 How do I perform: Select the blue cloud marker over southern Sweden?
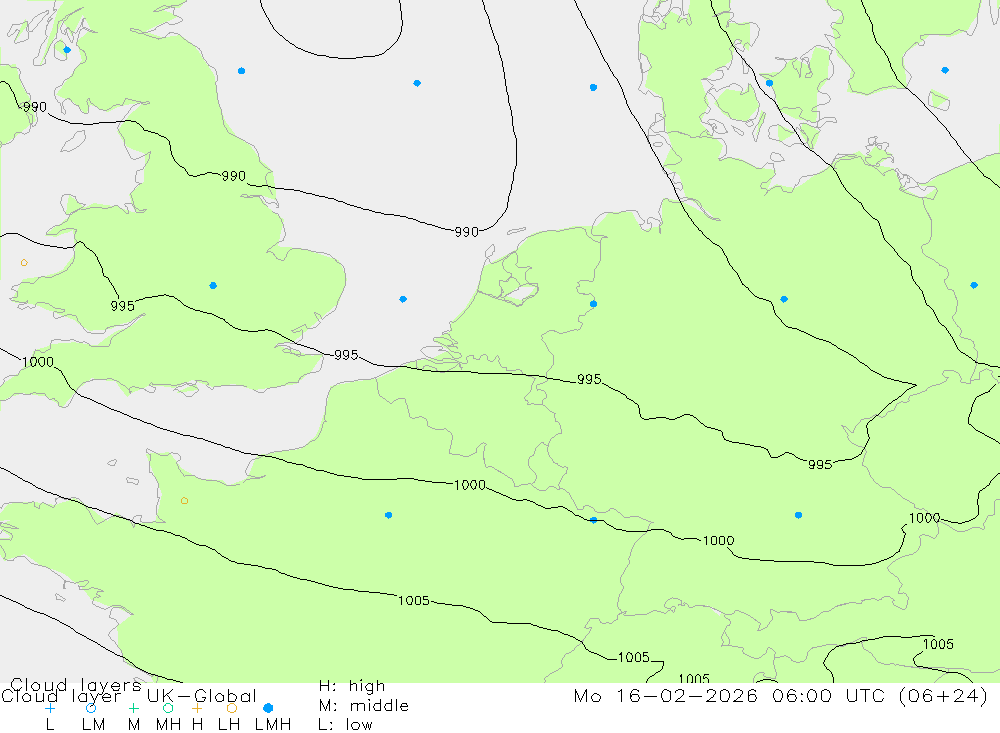pyautogui.click(x=945, y=70)
